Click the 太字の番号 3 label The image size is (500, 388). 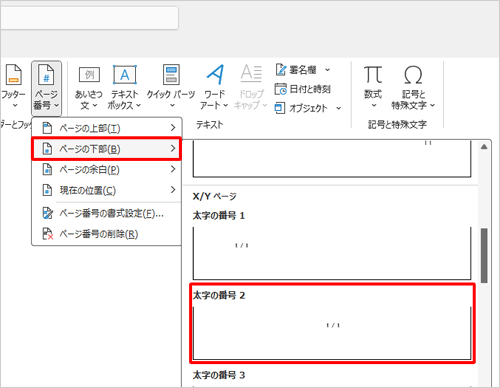point(219,375)
